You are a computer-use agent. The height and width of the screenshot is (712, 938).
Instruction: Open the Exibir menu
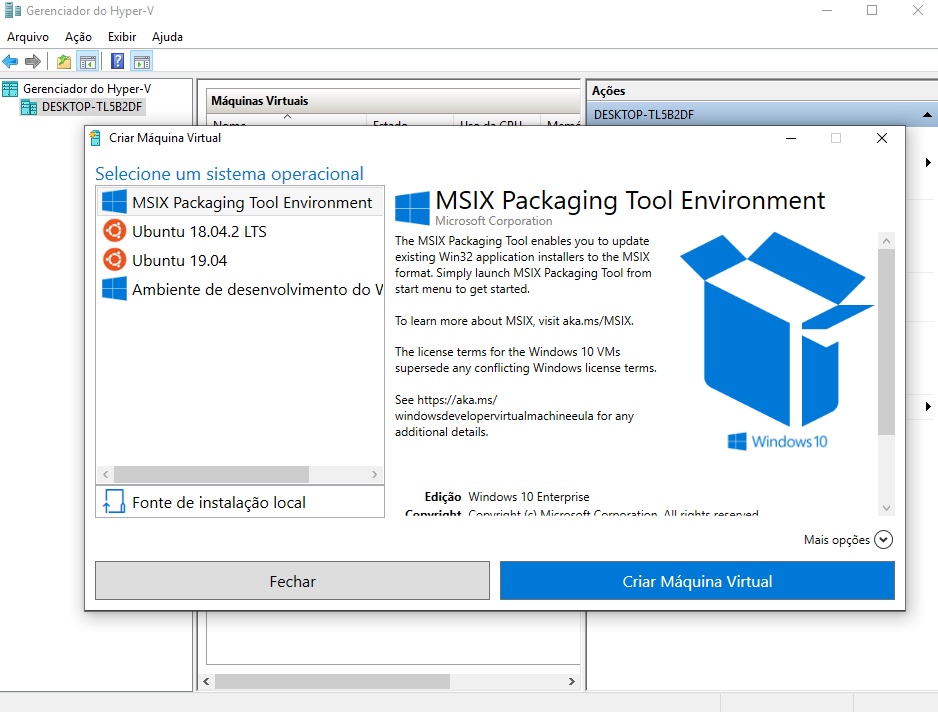pyautogui.click(x=122, y=37)
